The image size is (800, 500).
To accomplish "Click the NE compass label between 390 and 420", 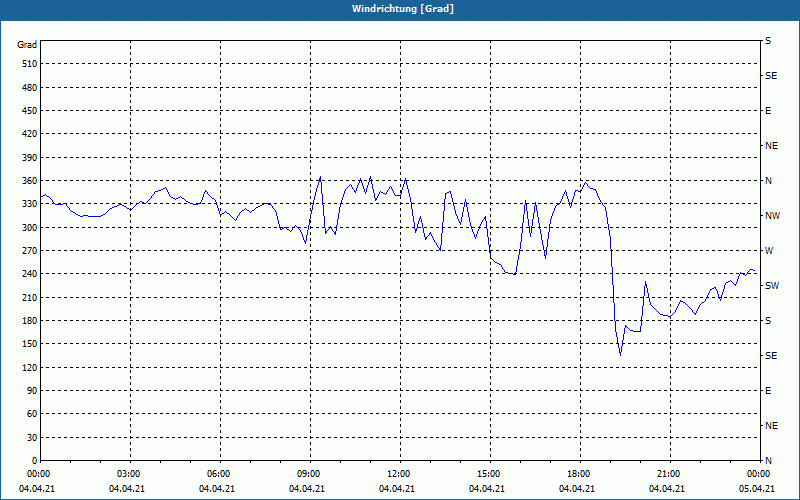I will point(771,146).
